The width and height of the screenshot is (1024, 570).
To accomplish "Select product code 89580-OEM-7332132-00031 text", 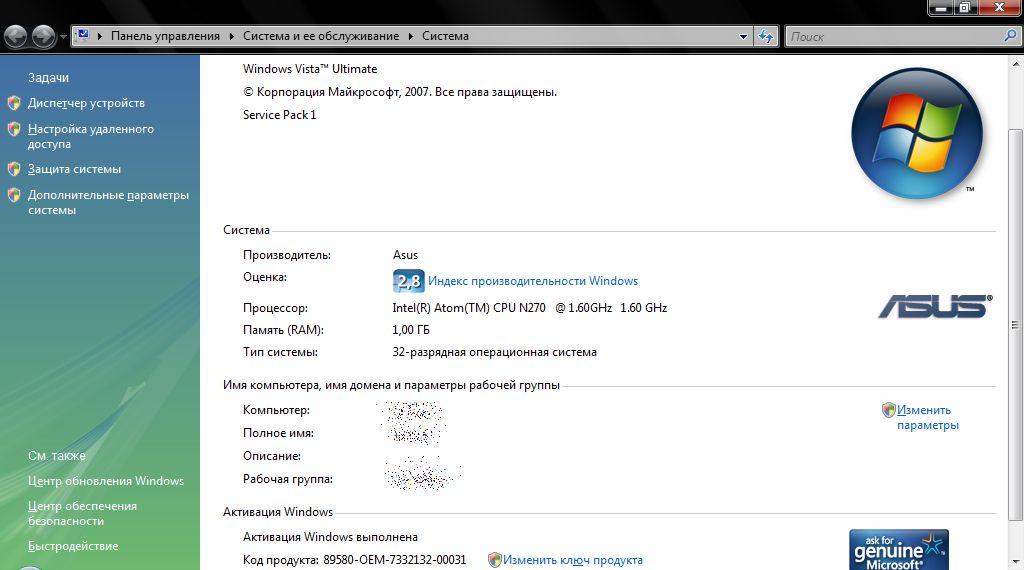I will coord(394,560).
